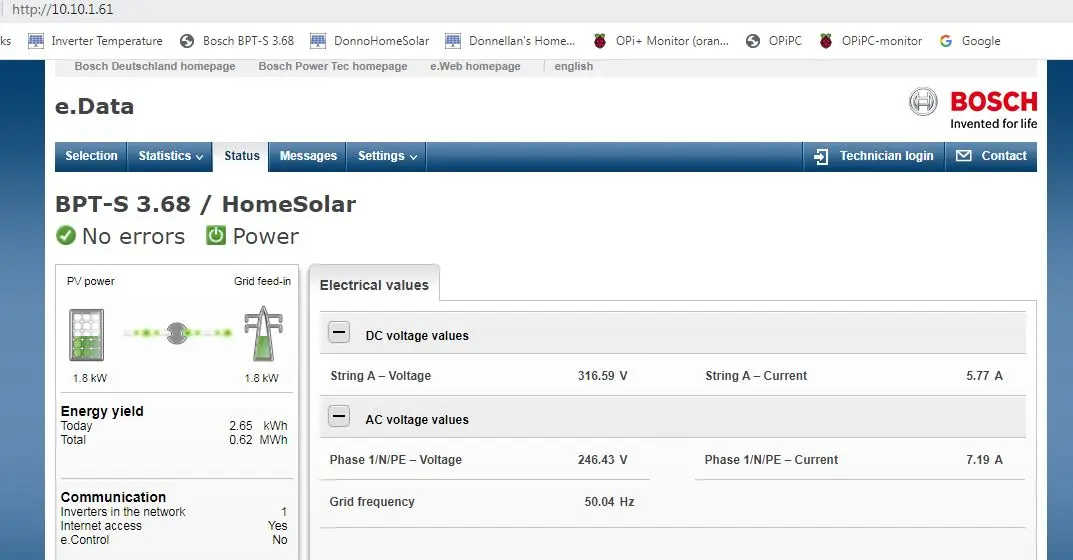
Task: Click the Communication heading
Action: pos(113,497)
